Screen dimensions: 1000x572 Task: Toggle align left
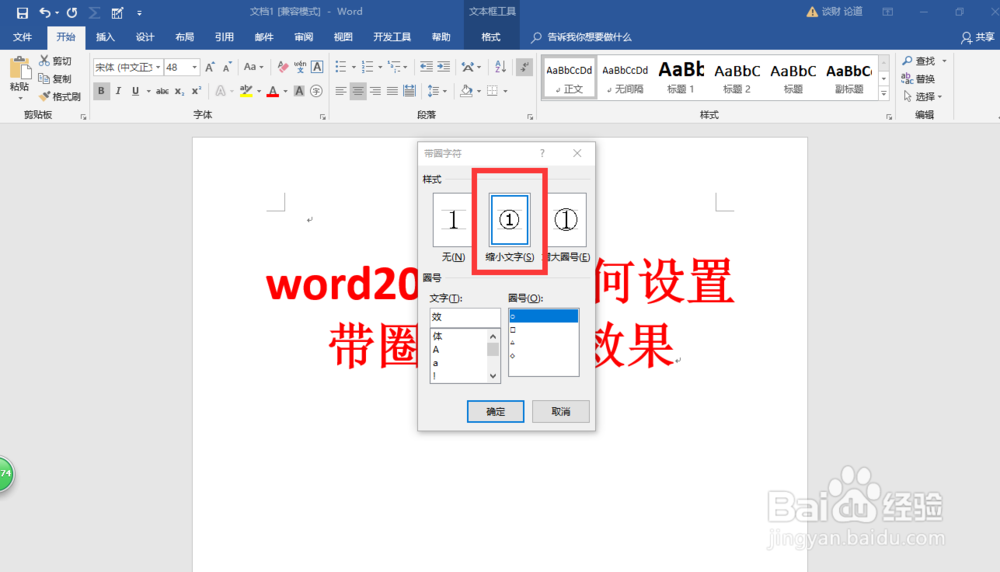341,91
